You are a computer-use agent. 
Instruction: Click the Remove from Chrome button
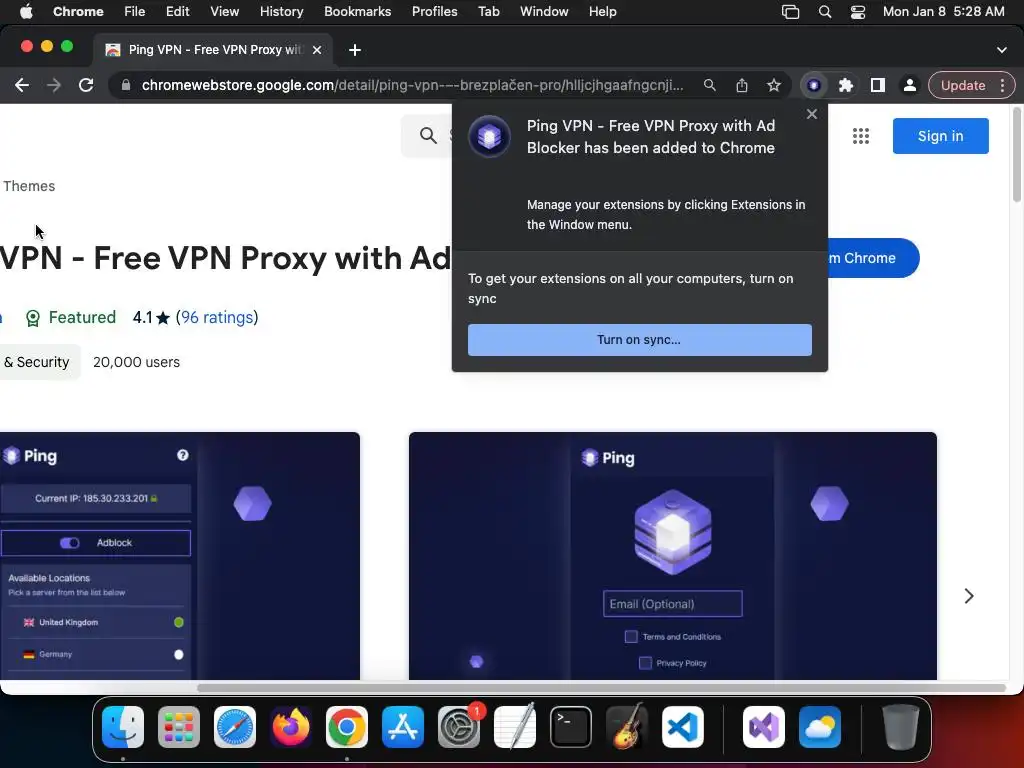(872, 258)
